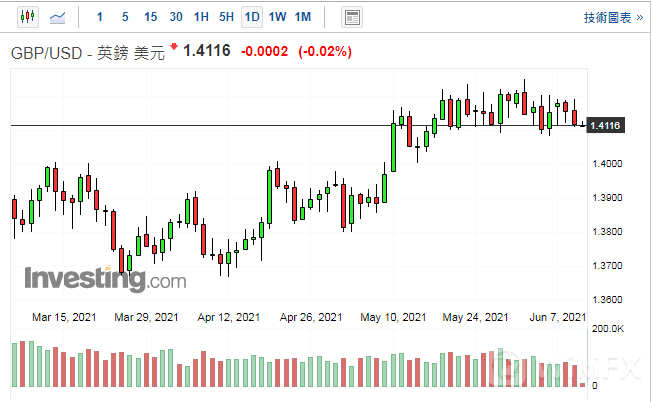Switch to the area line chart icon
Screen dimensions: 652x402
[x=59, y=17]
